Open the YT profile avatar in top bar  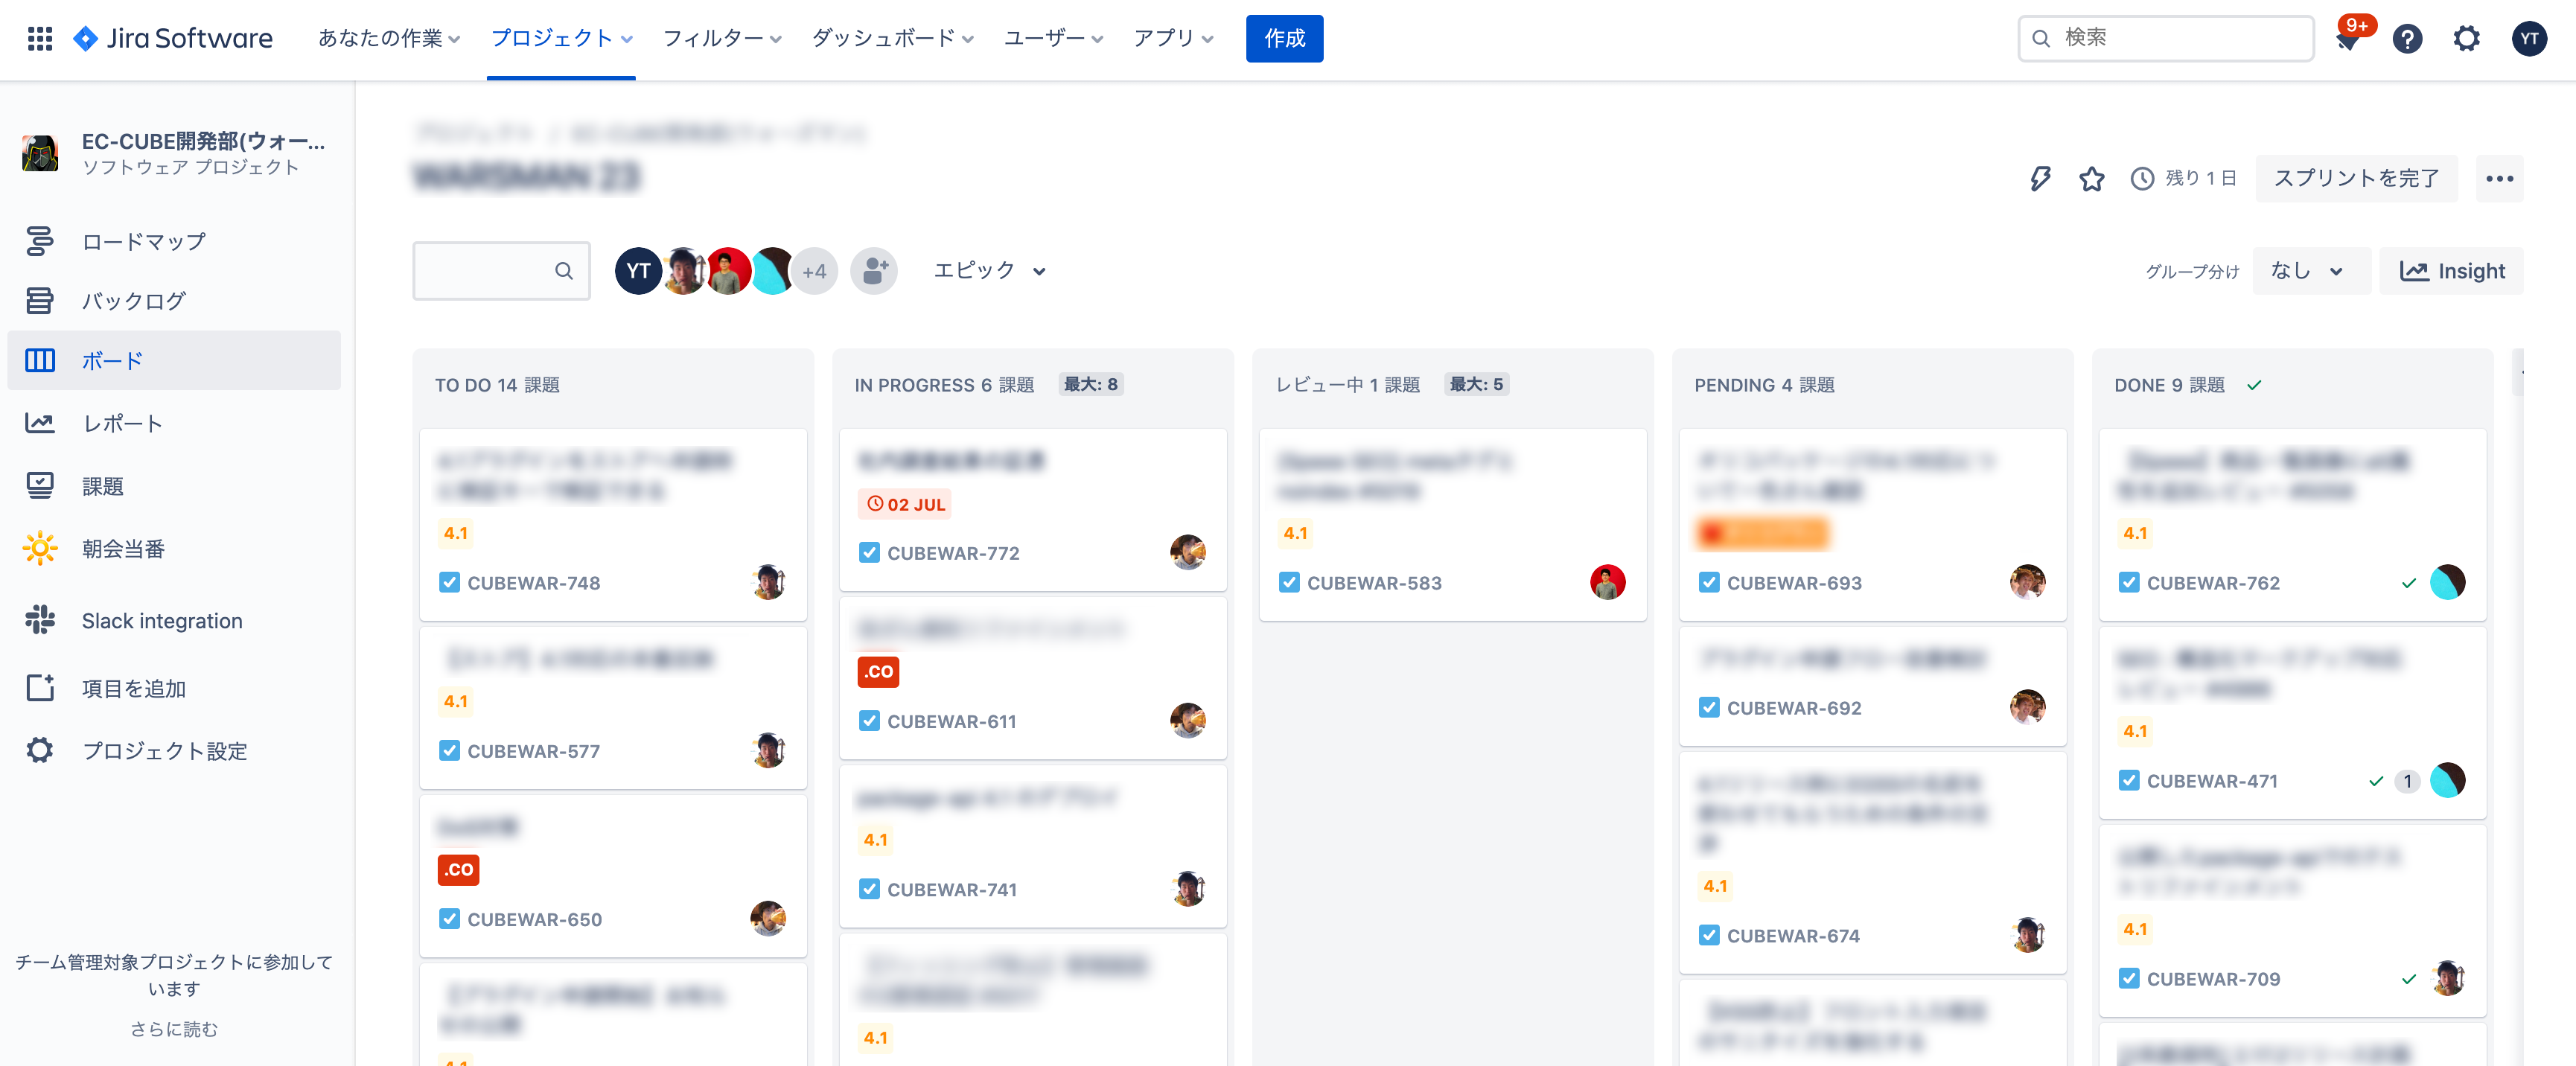click(x=2529, y=39)
